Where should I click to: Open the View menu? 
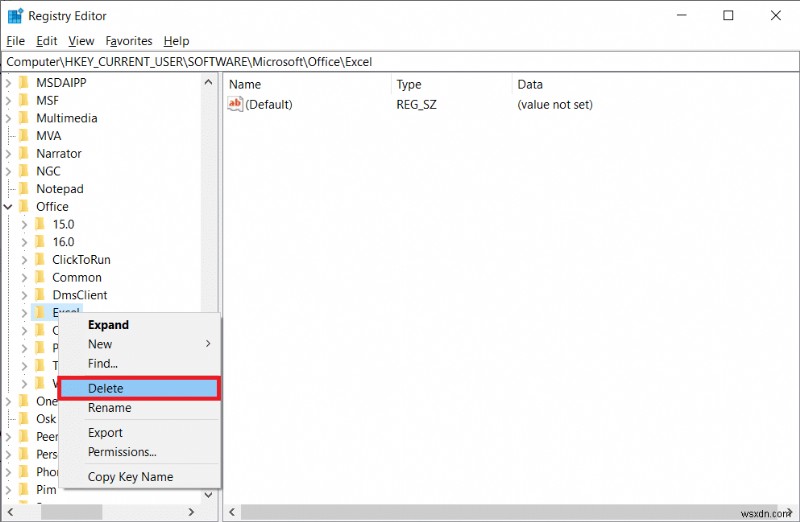coord(81,41)
